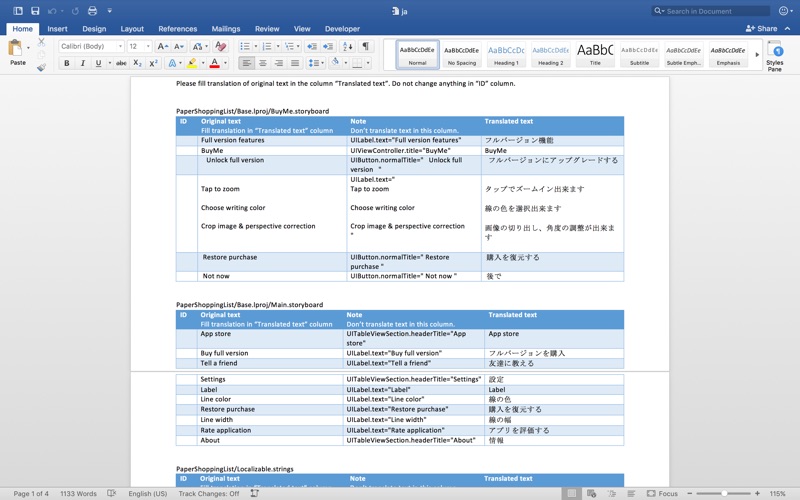Center align text

(x=262, y=63)
